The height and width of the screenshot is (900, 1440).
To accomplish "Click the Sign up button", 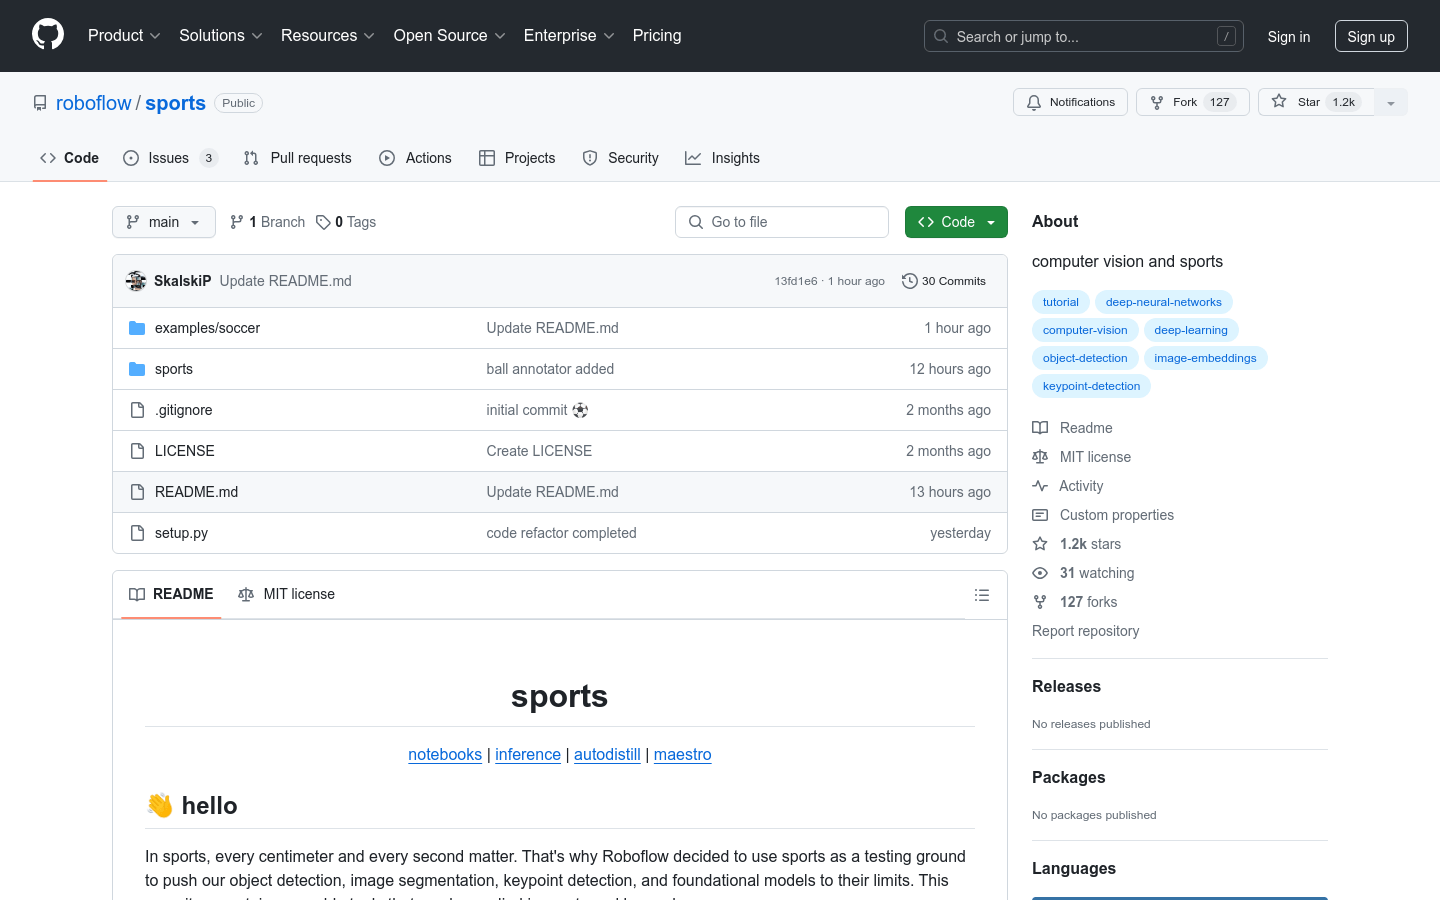I will (1371, 36).
